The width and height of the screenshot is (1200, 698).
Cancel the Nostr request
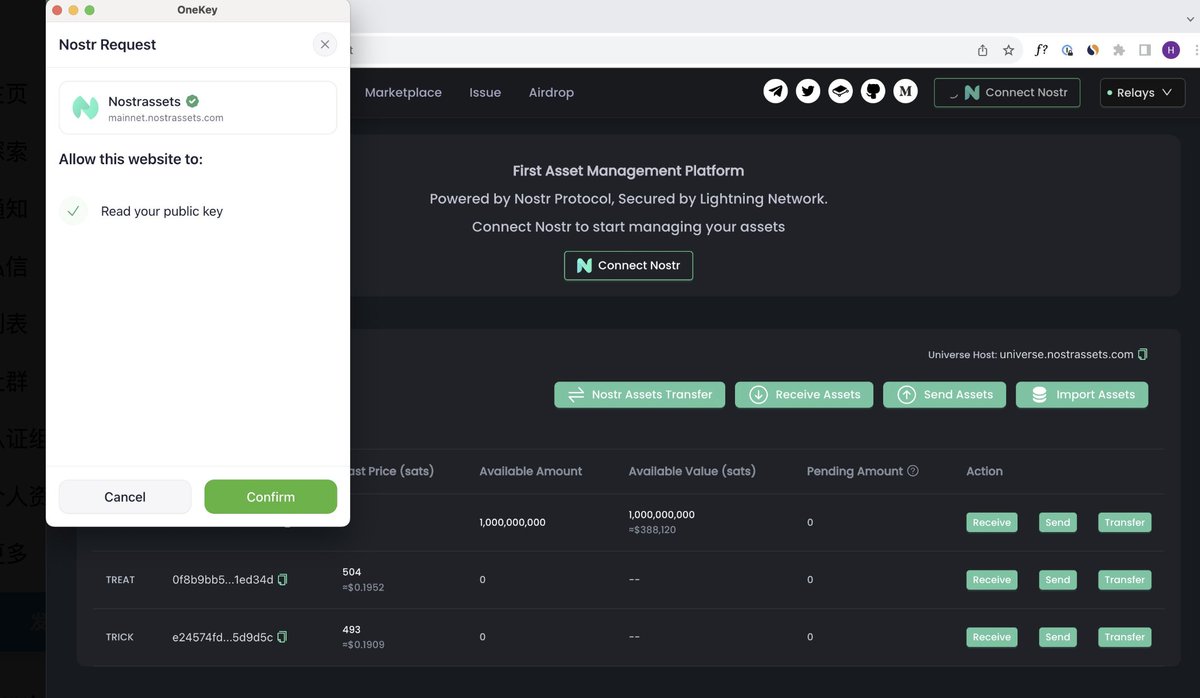coord(125,497)
